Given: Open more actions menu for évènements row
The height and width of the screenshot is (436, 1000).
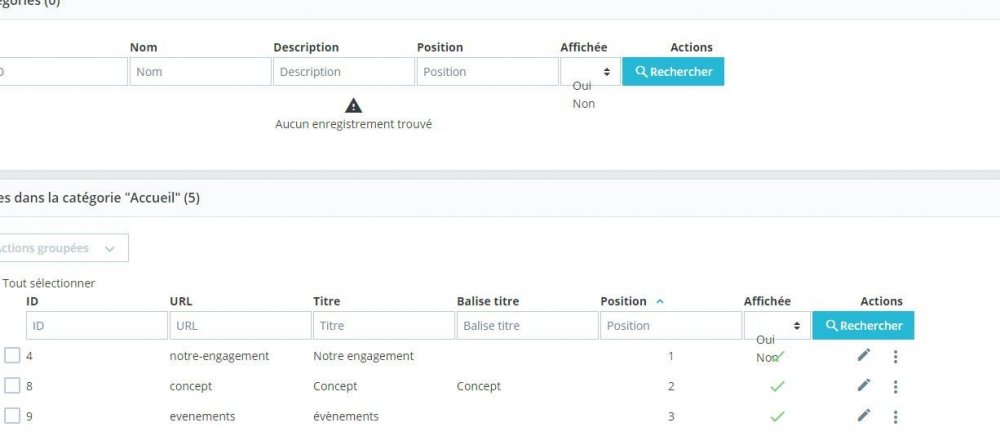Looking at the screenshot, I should pos(895,417).
